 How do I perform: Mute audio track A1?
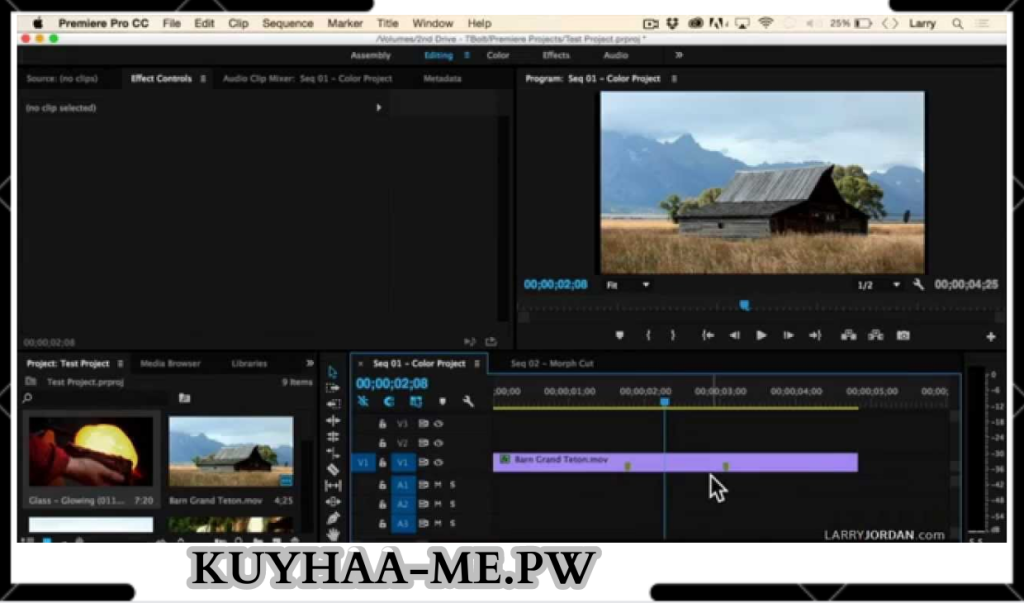(x=438, y=485)
